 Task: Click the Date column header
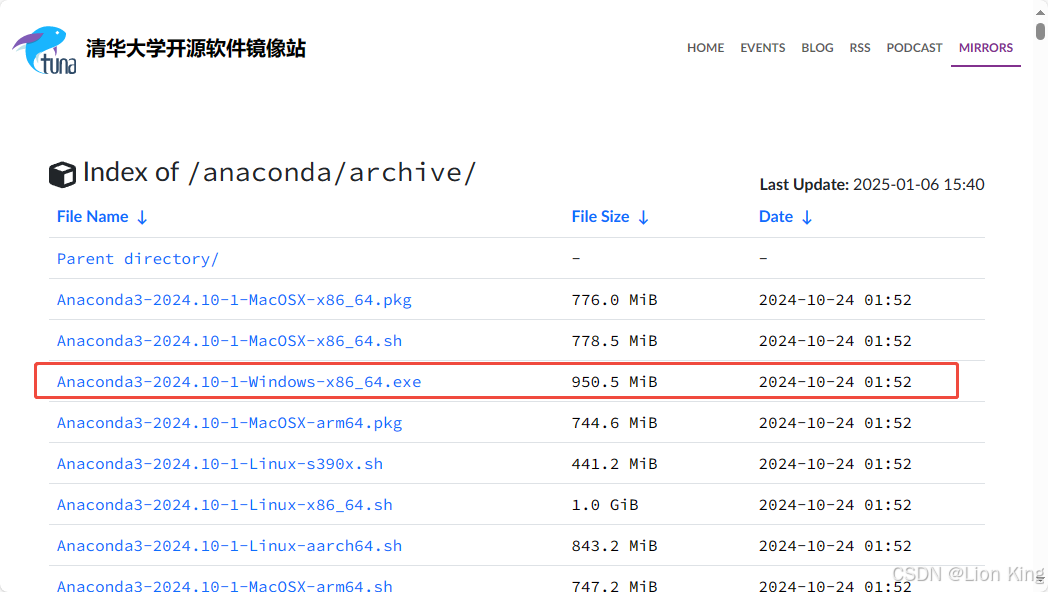coord(776,216)
